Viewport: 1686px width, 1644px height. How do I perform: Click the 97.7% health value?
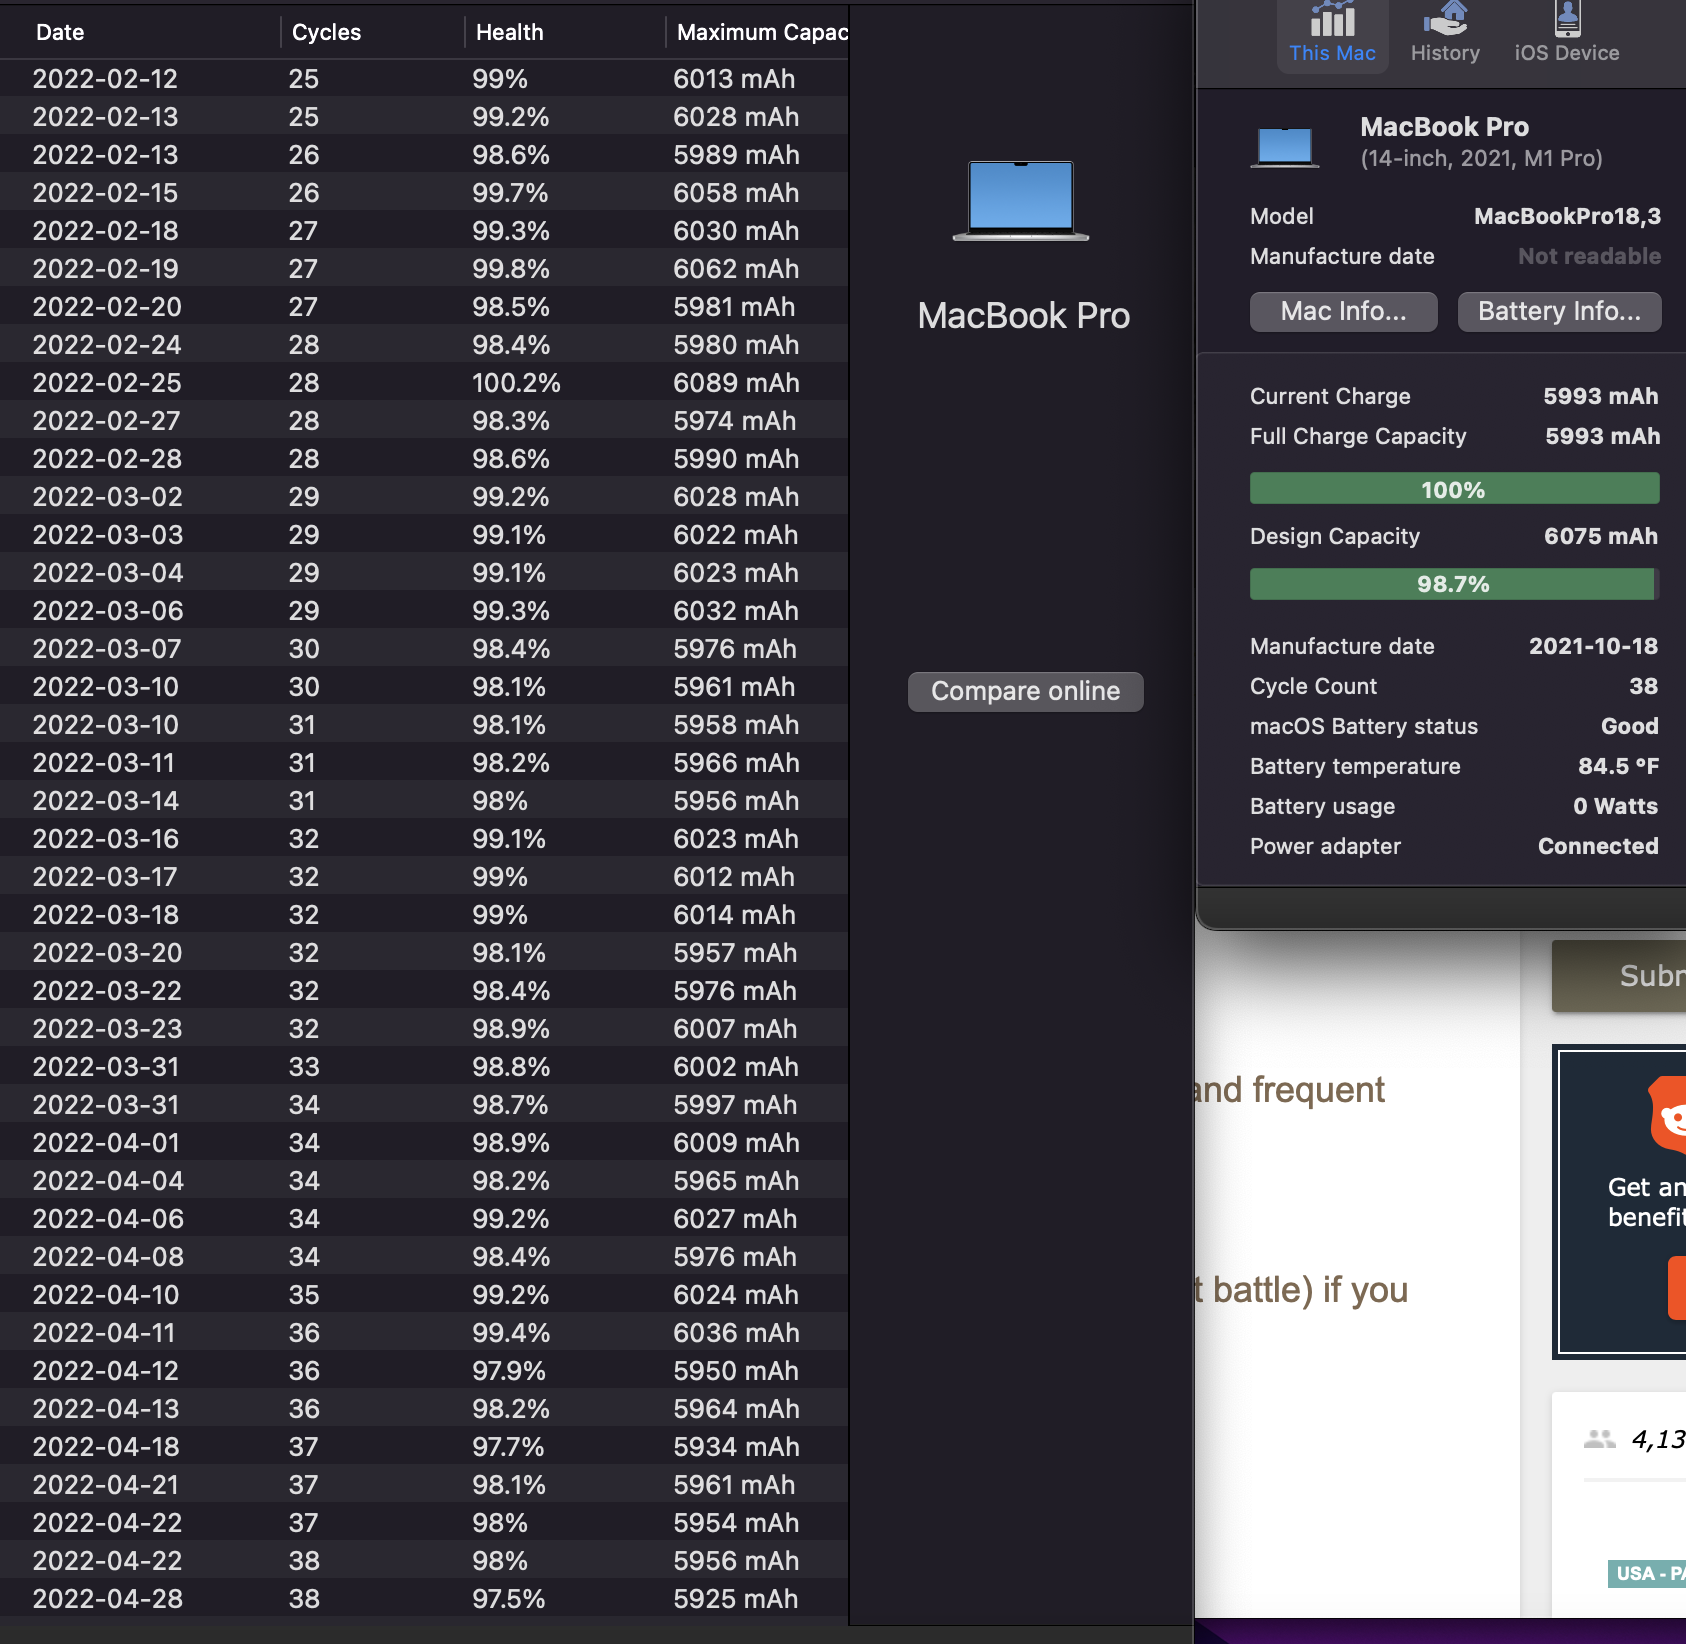[x=508, y=1447]
